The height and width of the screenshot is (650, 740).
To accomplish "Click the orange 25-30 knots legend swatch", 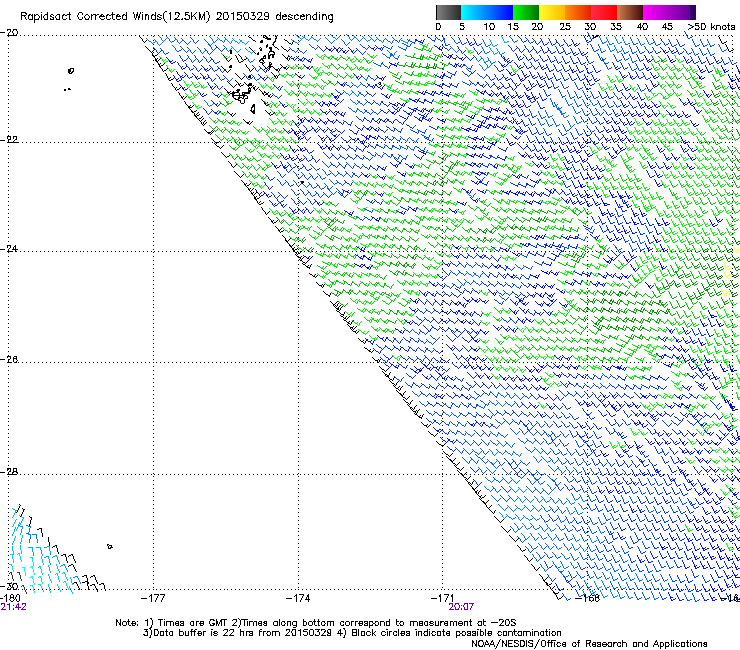I will (578, 12).
